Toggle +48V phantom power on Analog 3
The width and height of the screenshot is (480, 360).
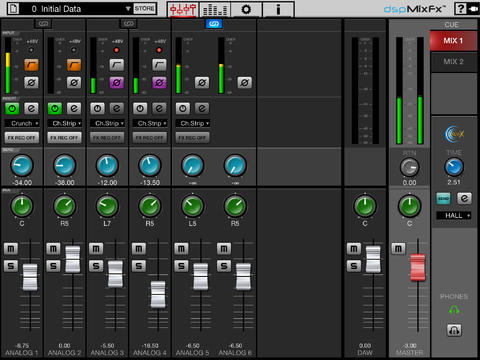[116, 50]
